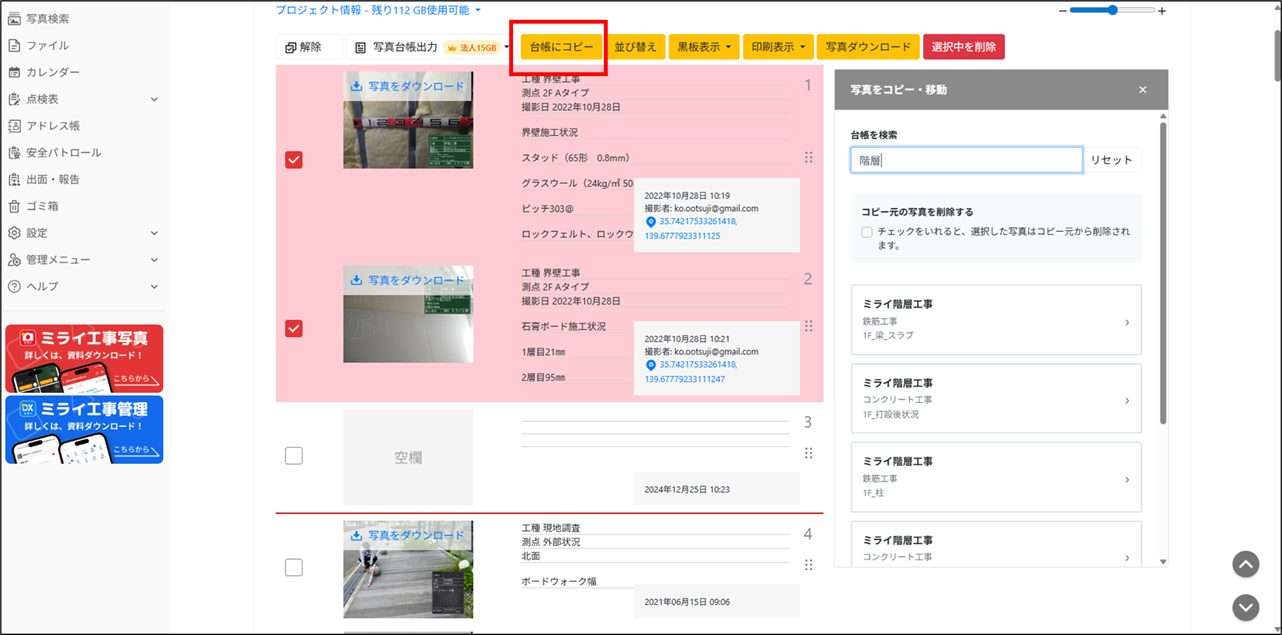Click drag handle dots on photo row 1

pyautogui.click(x=808, y=157)
